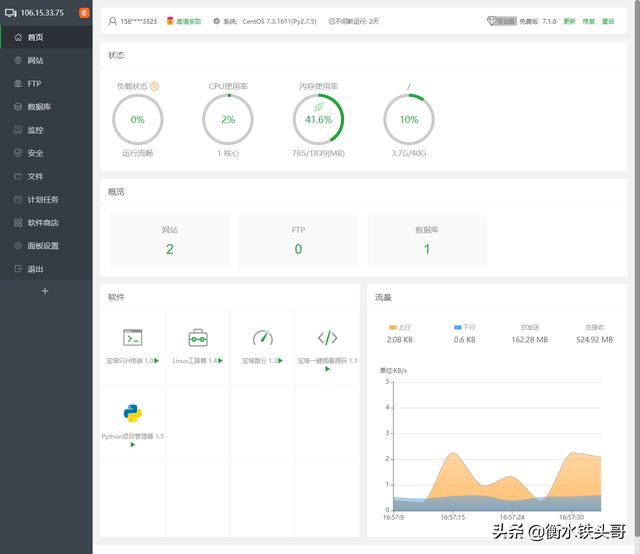Click the 16:57:15 time label on chart

(453, 517)
